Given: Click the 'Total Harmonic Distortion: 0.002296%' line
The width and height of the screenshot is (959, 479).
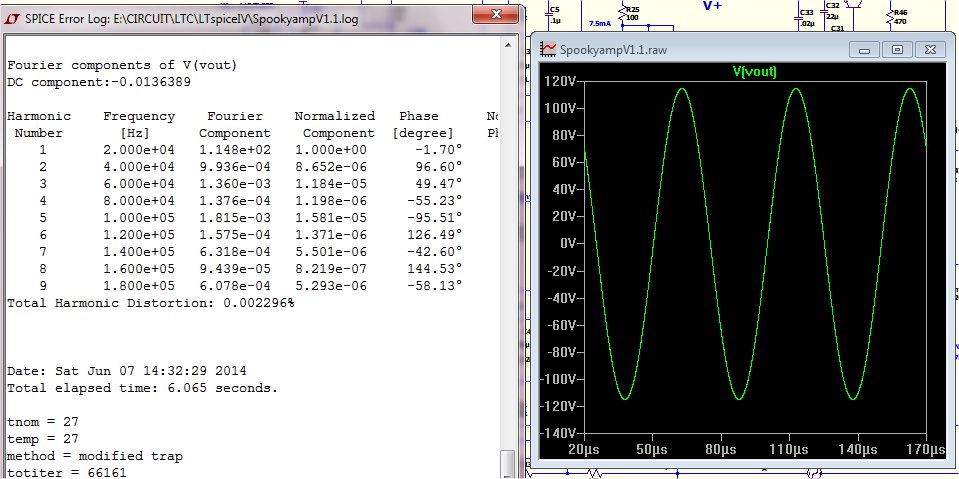Looking at the screenshot, I should click(x=150, y=303).
